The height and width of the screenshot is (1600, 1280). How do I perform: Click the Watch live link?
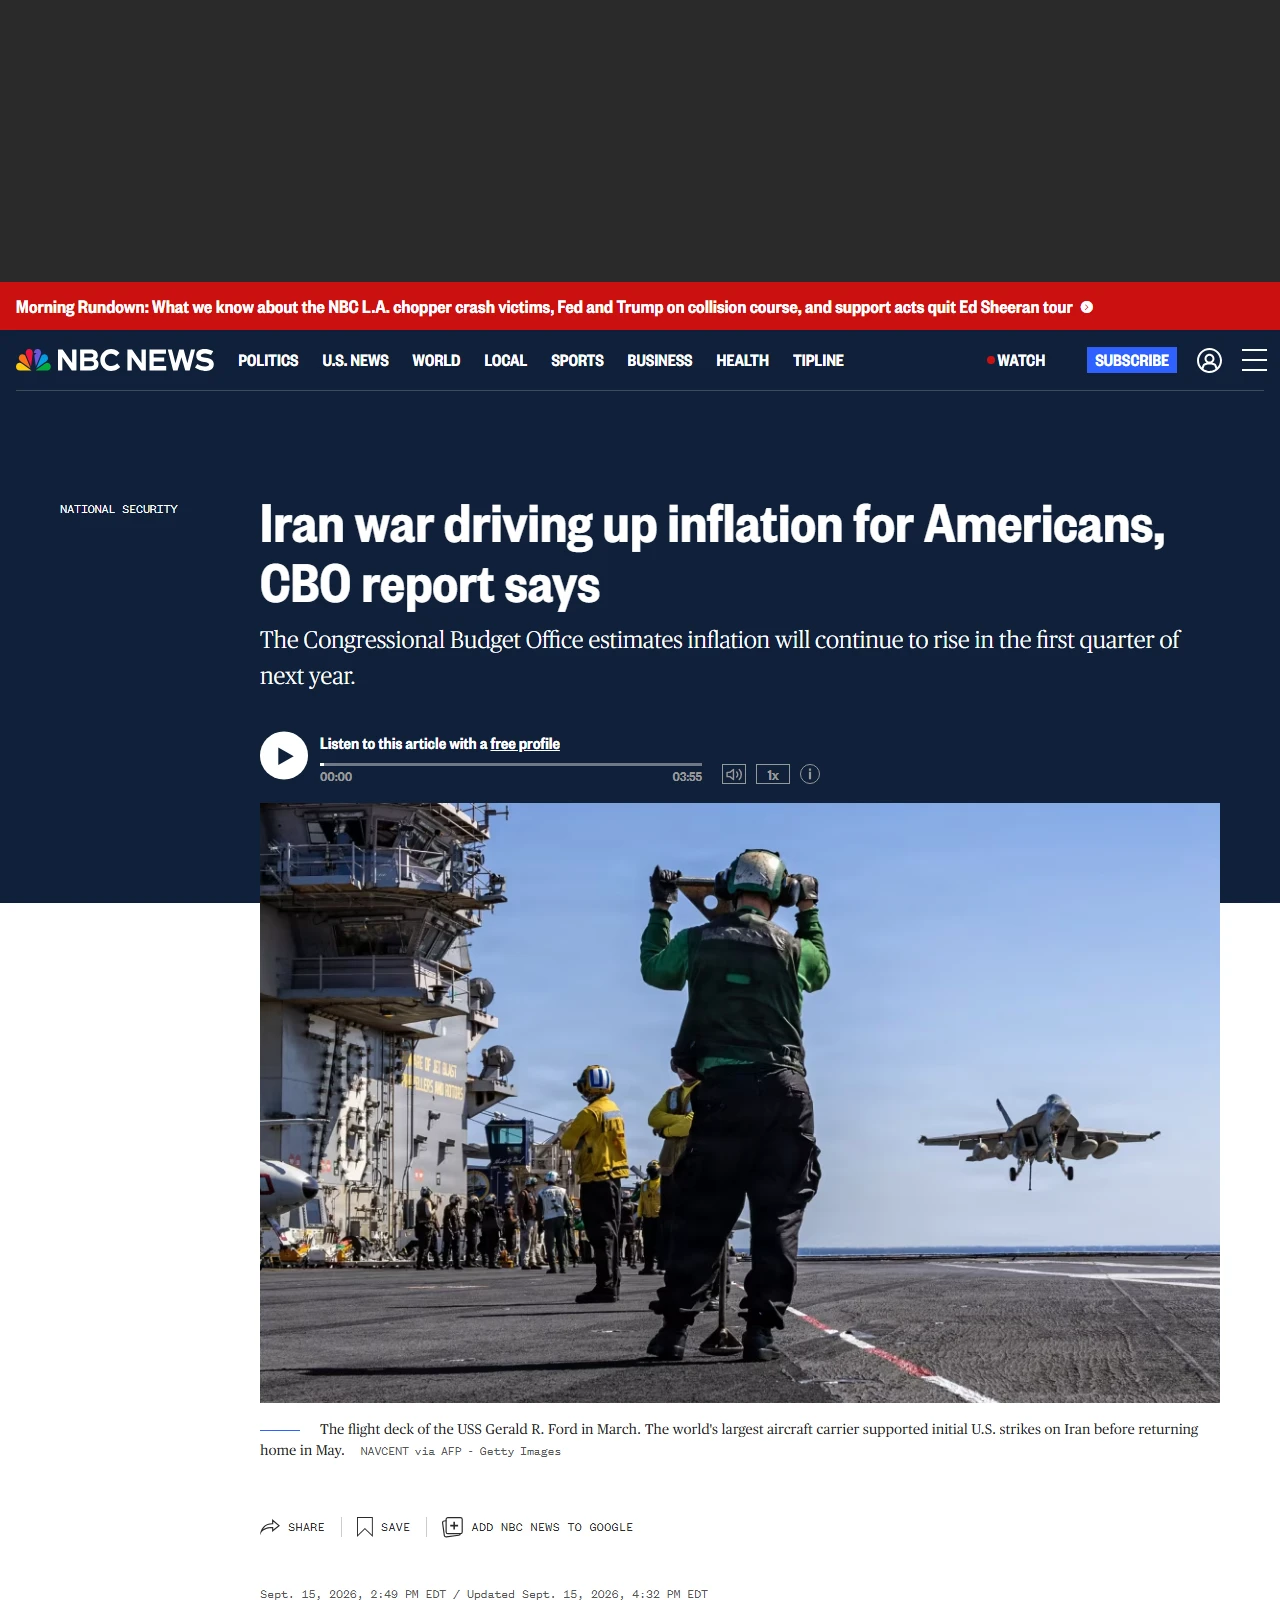[1016, 360]
